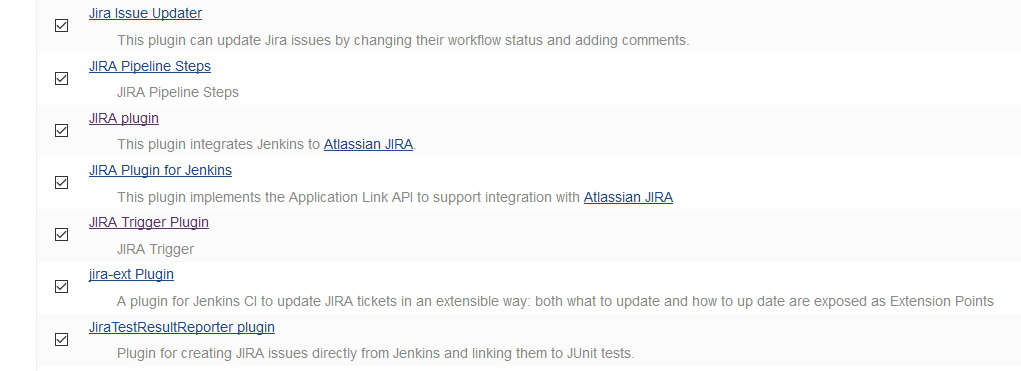This screenshot has width=1021, height=371.
Task: Follow the JIRA Pipeline Steps plugin link
Action: (150, 66)
